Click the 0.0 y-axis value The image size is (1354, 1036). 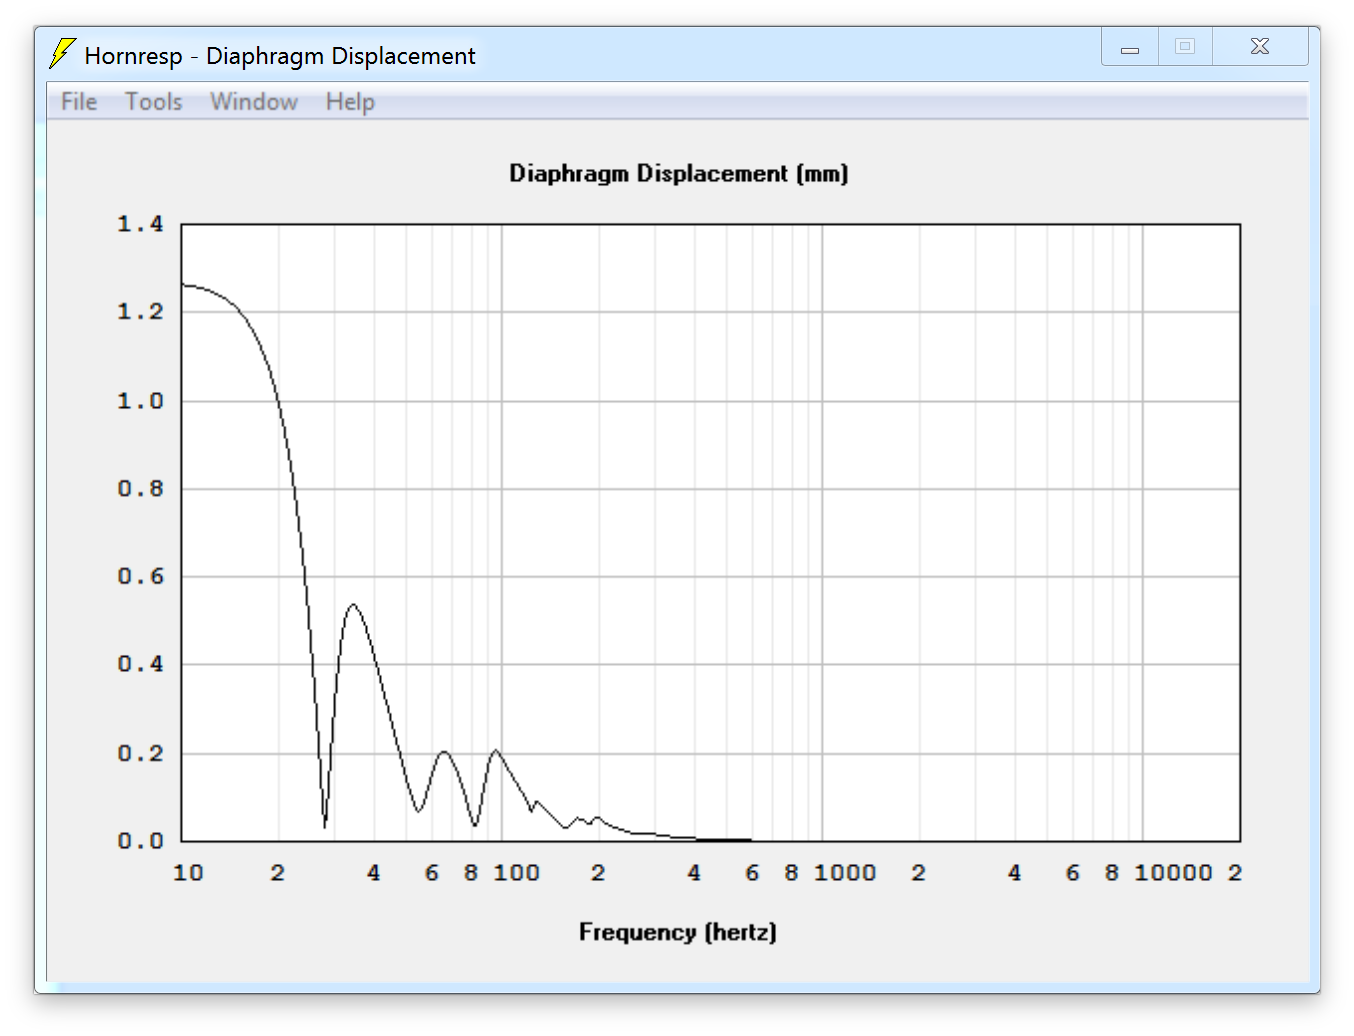[140, 841]
